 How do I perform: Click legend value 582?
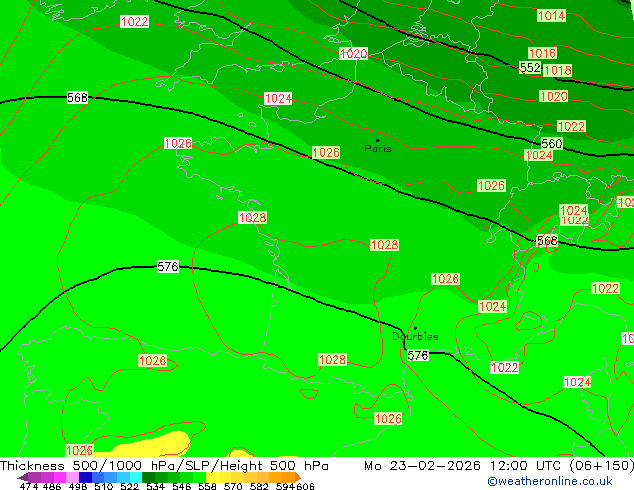(x=259, y=486)
